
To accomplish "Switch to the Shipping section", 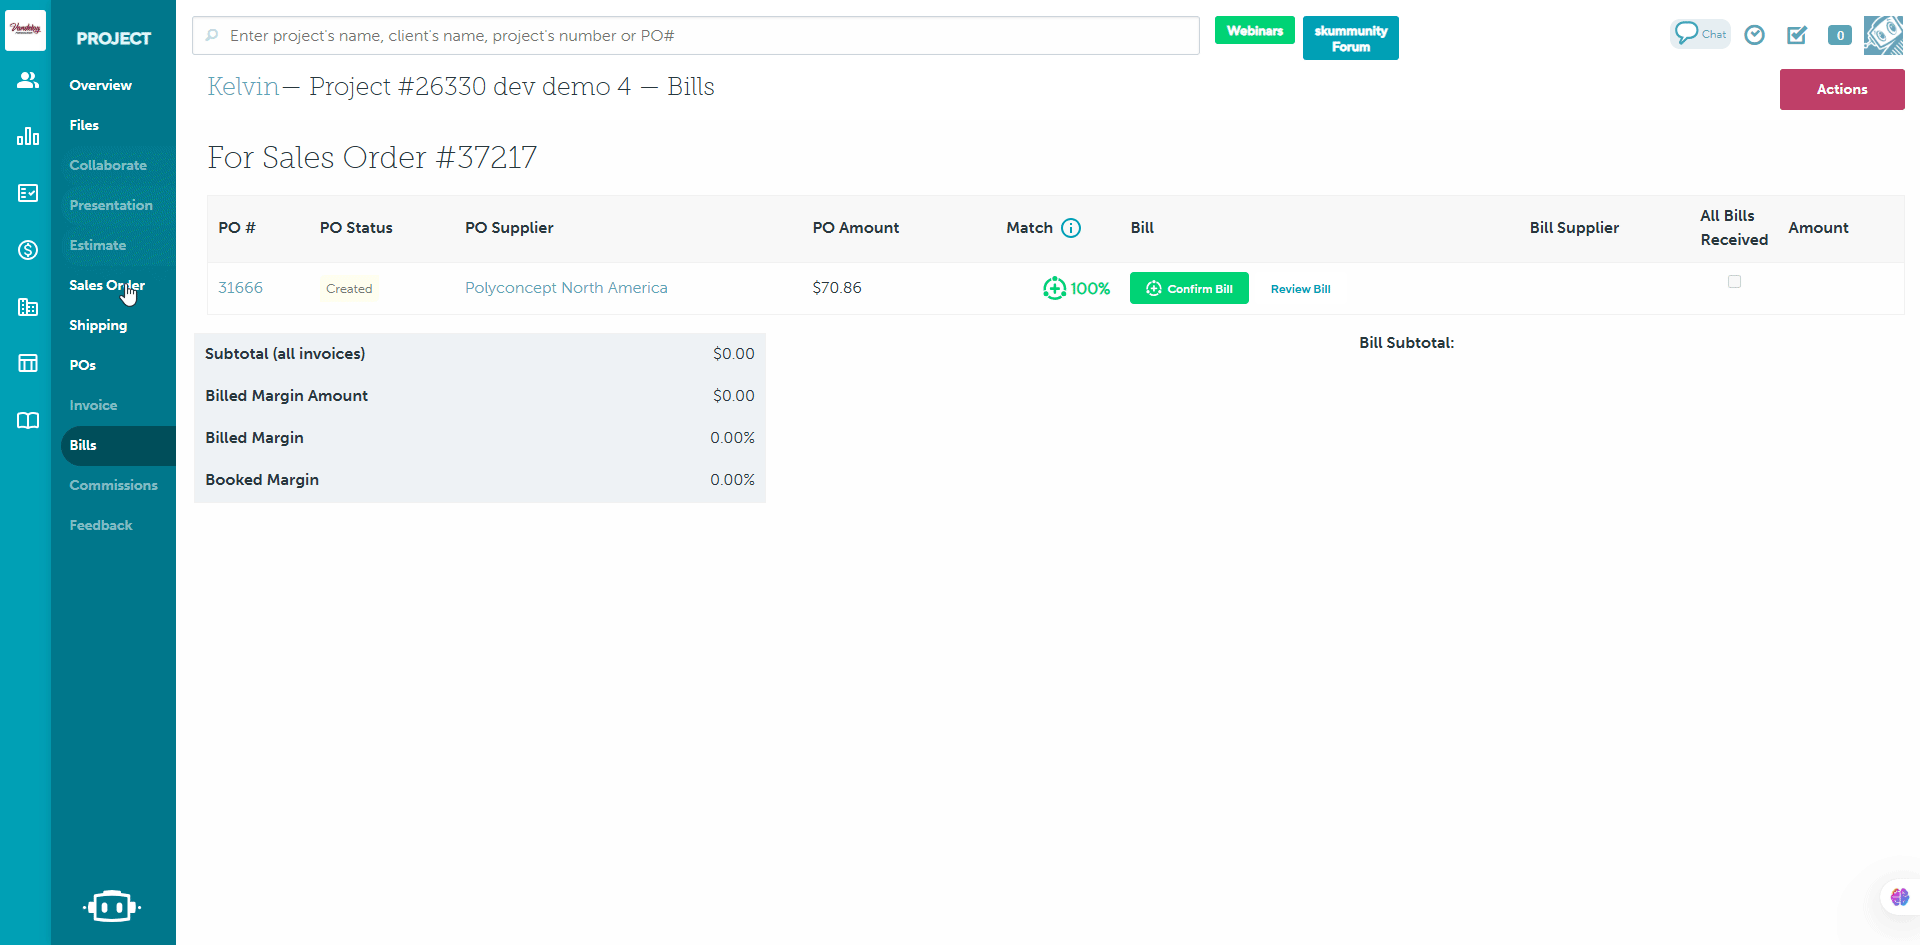I will tap(98, 325).
